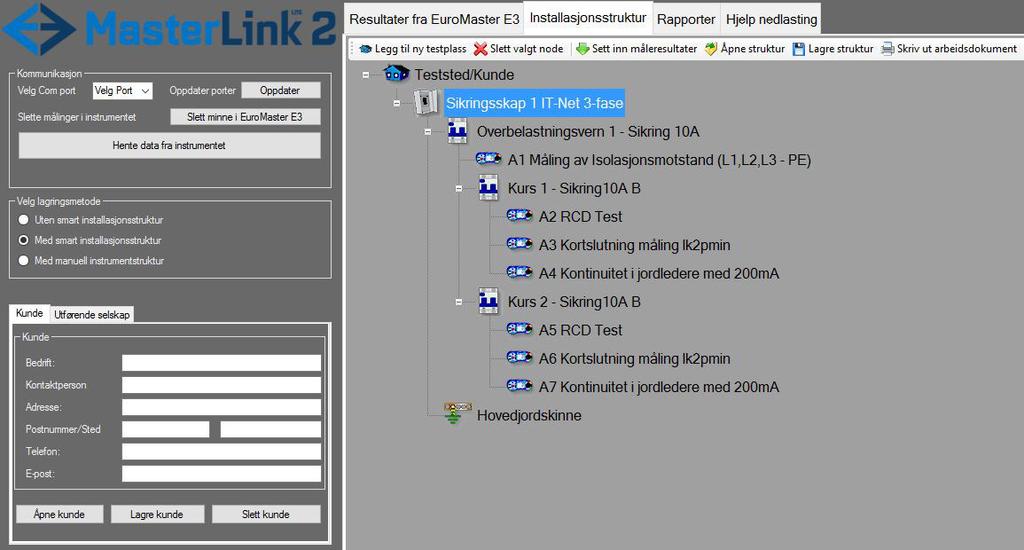Image resolution: width=1024 pixels, height=550 pixels.
Task: Click the Legg til ny testplass toolbar icon
Action: tap(366, 49)
